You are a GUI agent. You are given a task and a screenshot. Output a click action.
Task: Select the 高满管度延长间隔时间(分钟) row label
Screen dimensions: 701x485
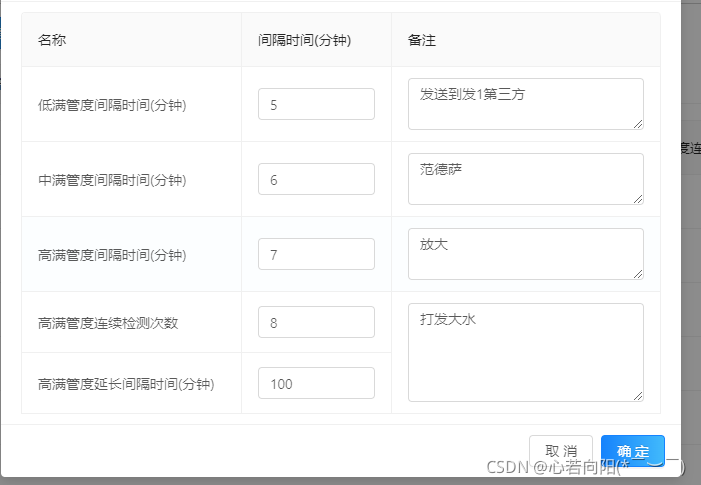tap(126, 384)
